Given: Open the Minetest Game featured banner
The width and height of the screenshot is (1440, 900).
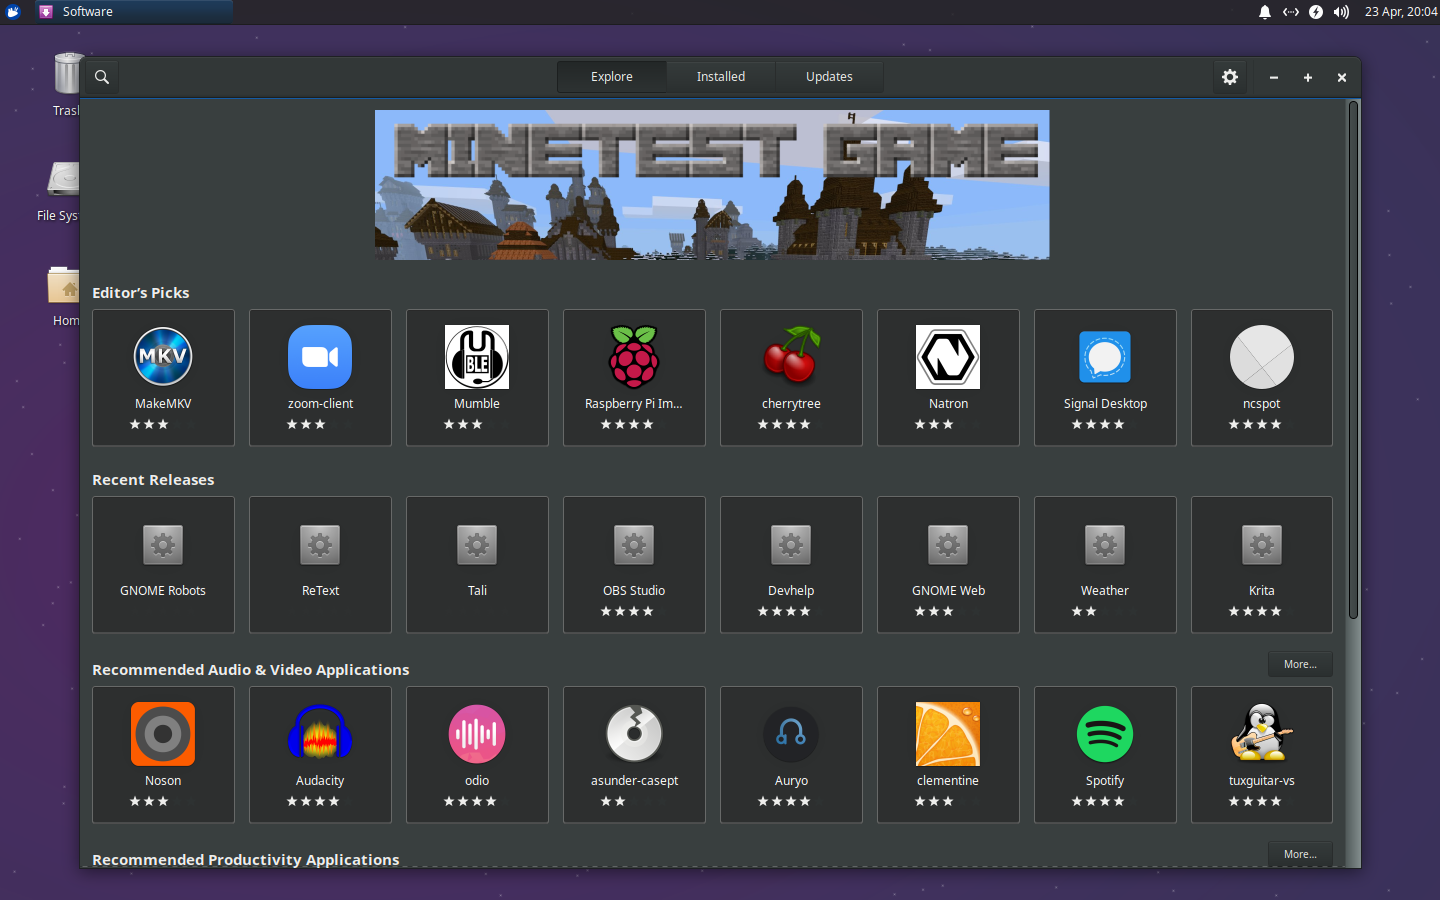Looking at the screenshot, I should [711, 184].
